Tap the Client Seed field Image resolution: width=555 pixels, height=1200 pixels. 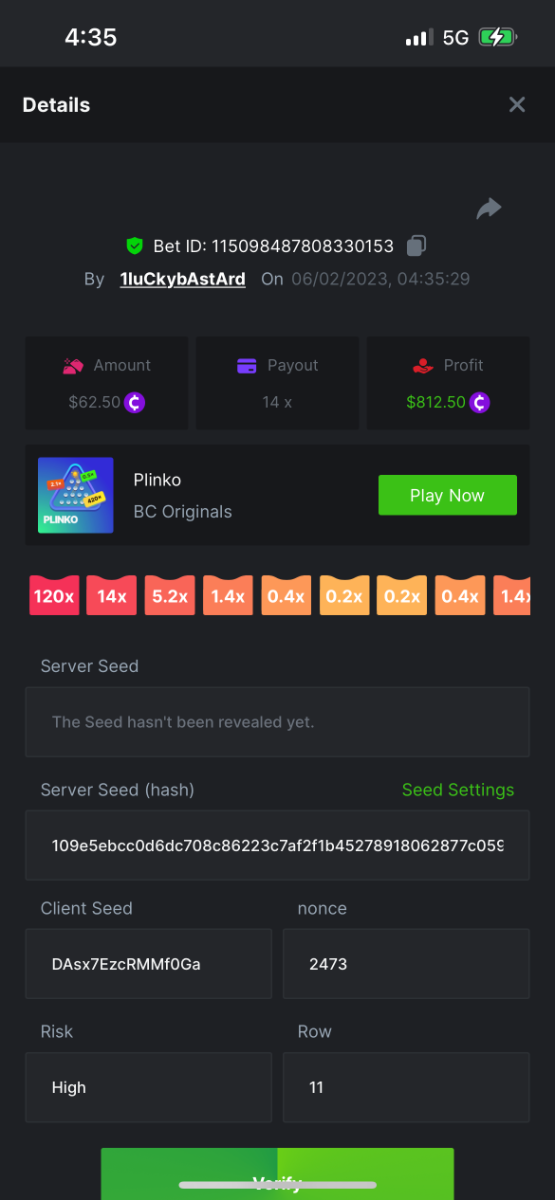[148, 964]
